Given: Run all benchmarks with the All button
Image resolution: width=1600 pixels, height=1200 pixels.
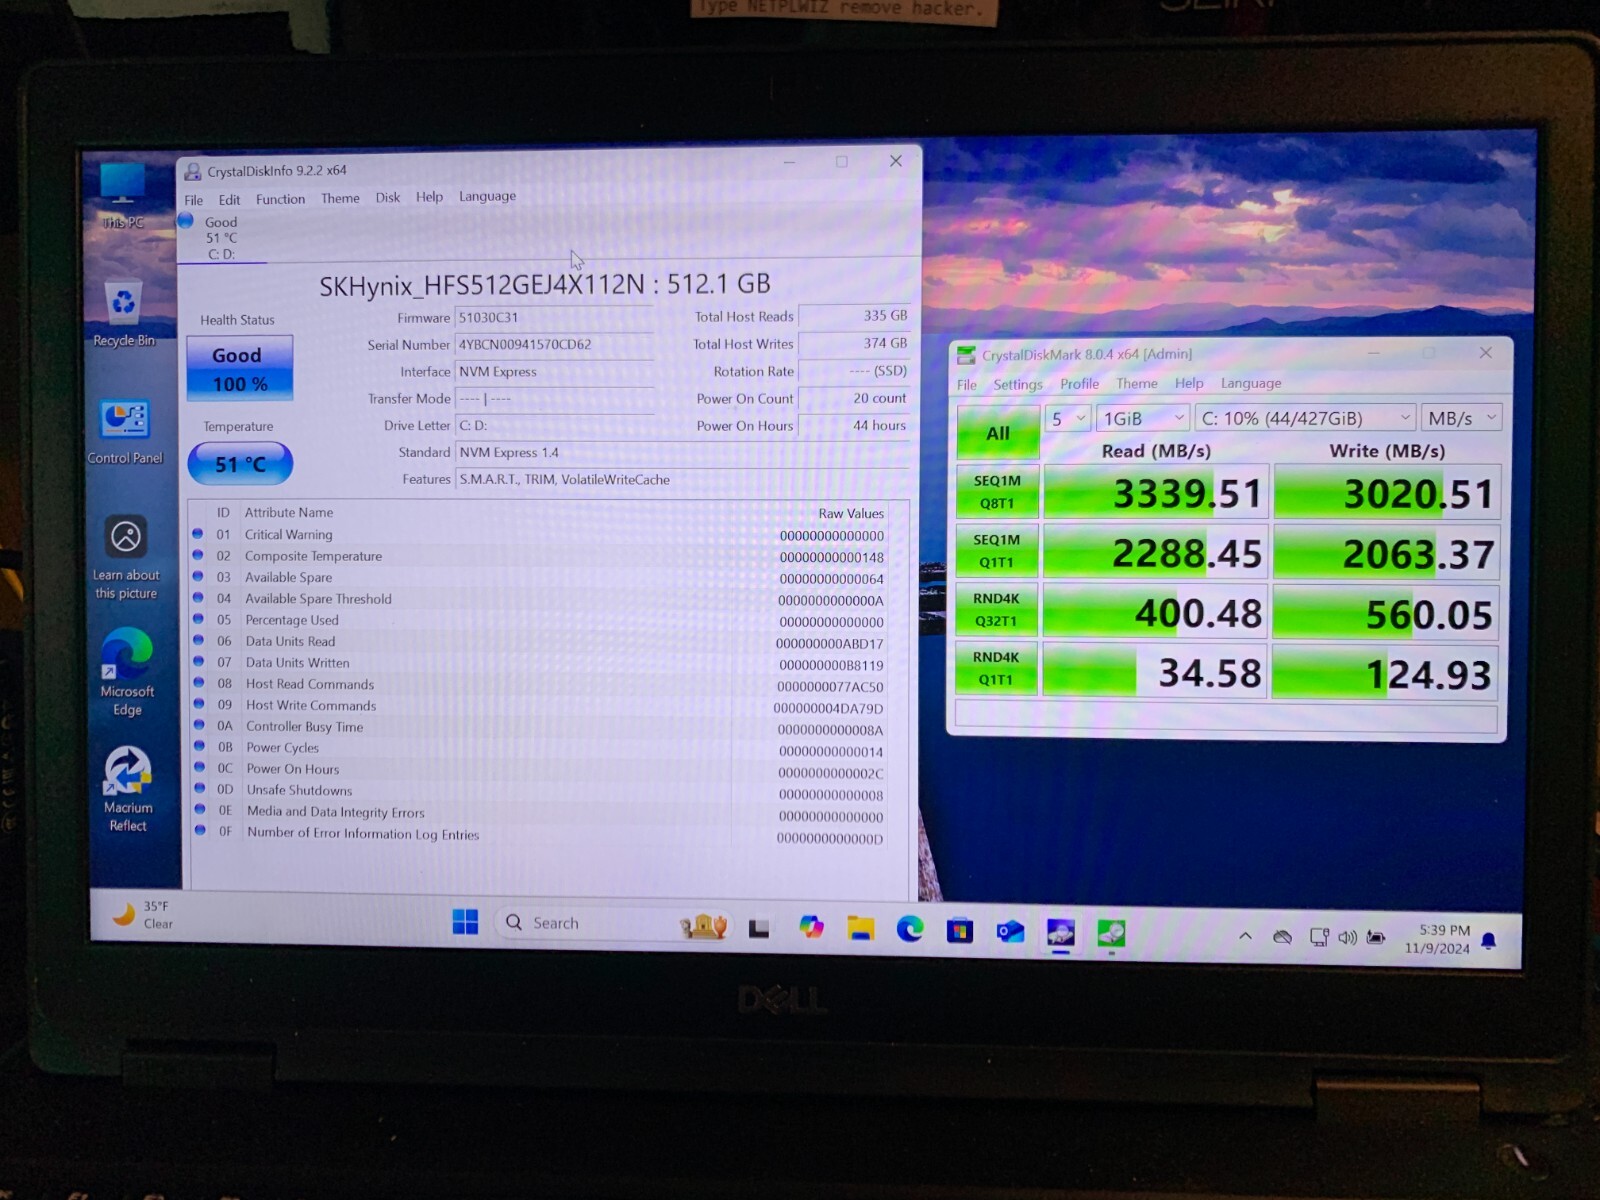Looking at the screenshot, I should [997, 433].
